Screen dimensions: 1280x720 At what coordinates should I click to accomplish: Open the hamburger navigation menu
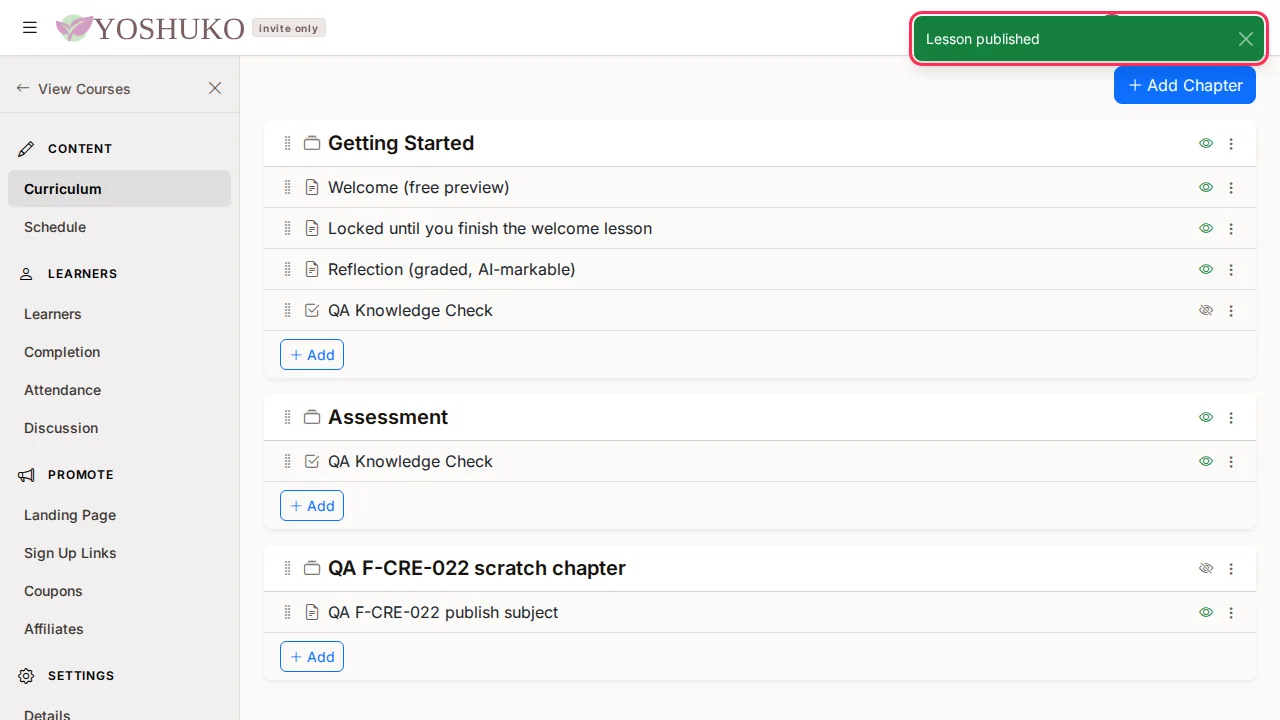coord(30,28)
